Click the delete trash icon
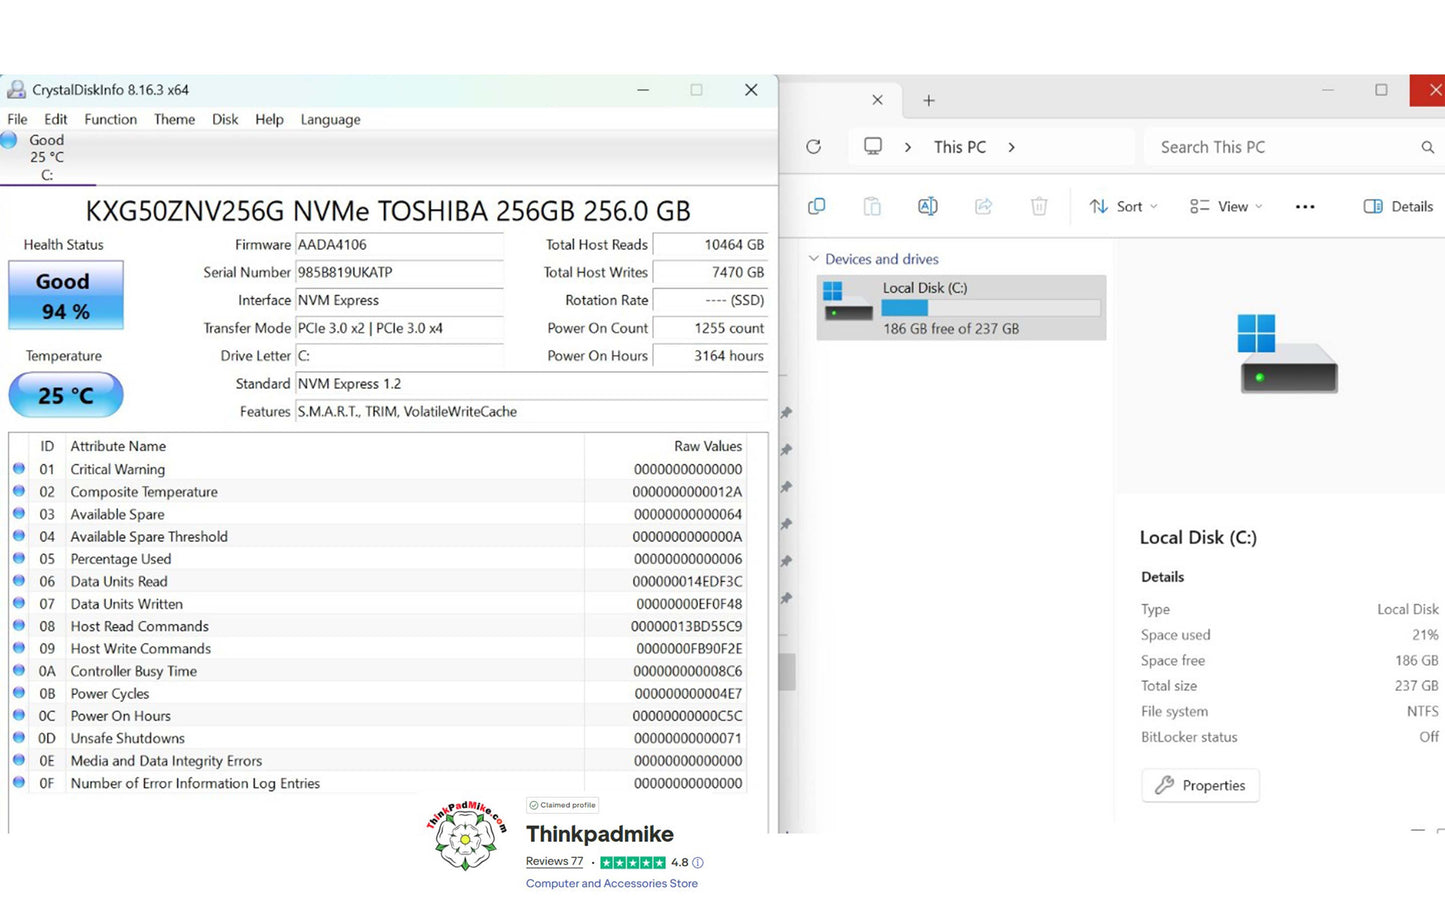The height and width of the screenshot is (908, 1445). click(1039, 206)
